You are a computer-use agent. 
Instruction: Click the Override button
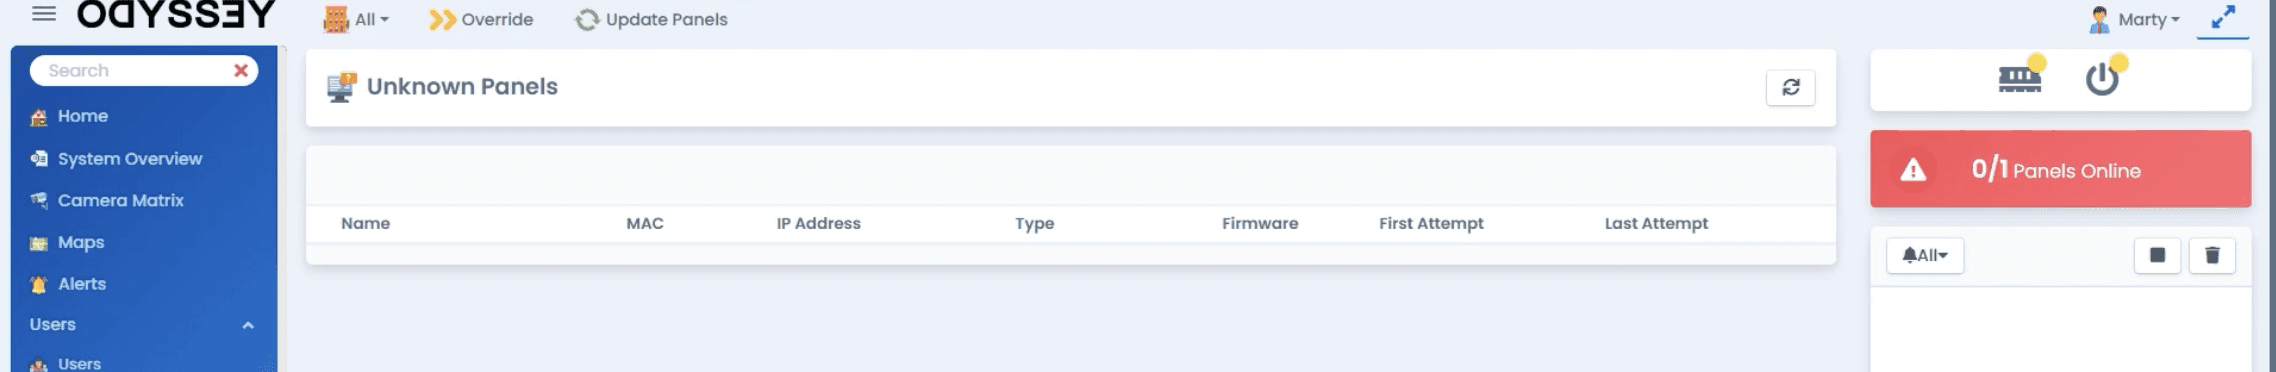[x=481, y=19]
